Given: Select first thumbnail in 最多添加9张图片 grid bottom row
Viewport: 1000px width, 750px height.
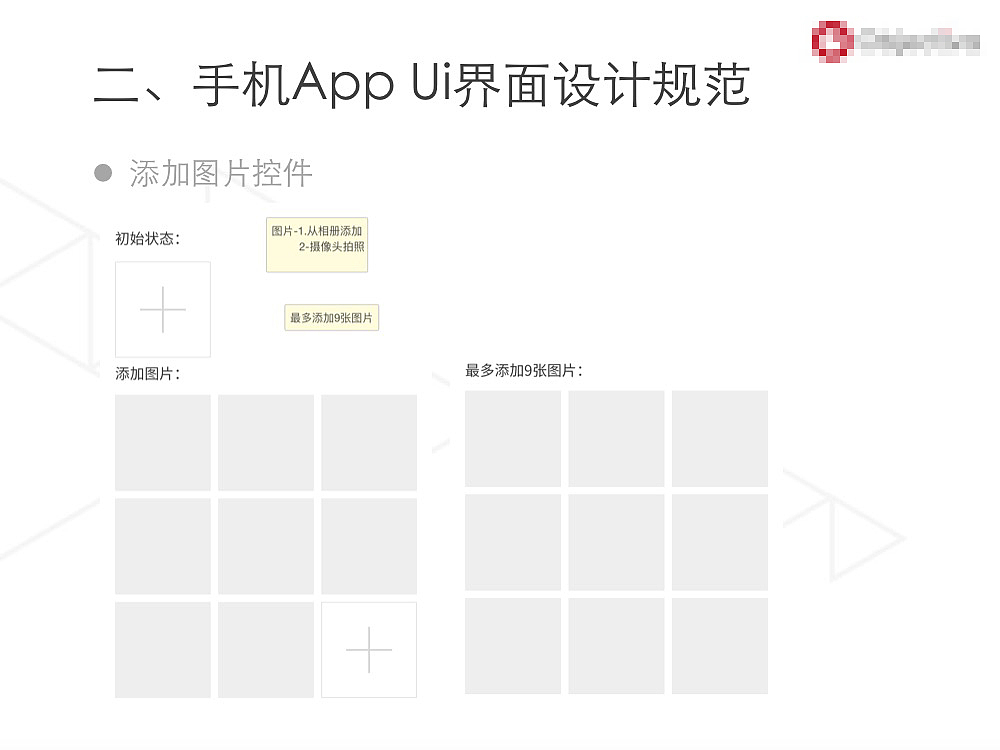Looking at the screenshot, I should pos(513,646).
